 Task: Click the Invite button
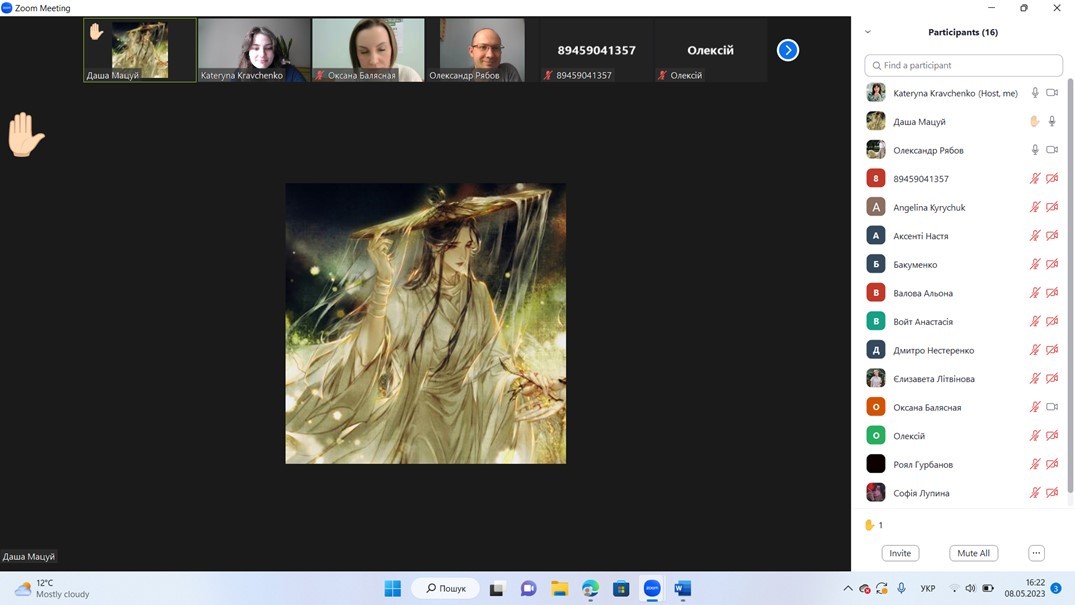tap(900, 553)
